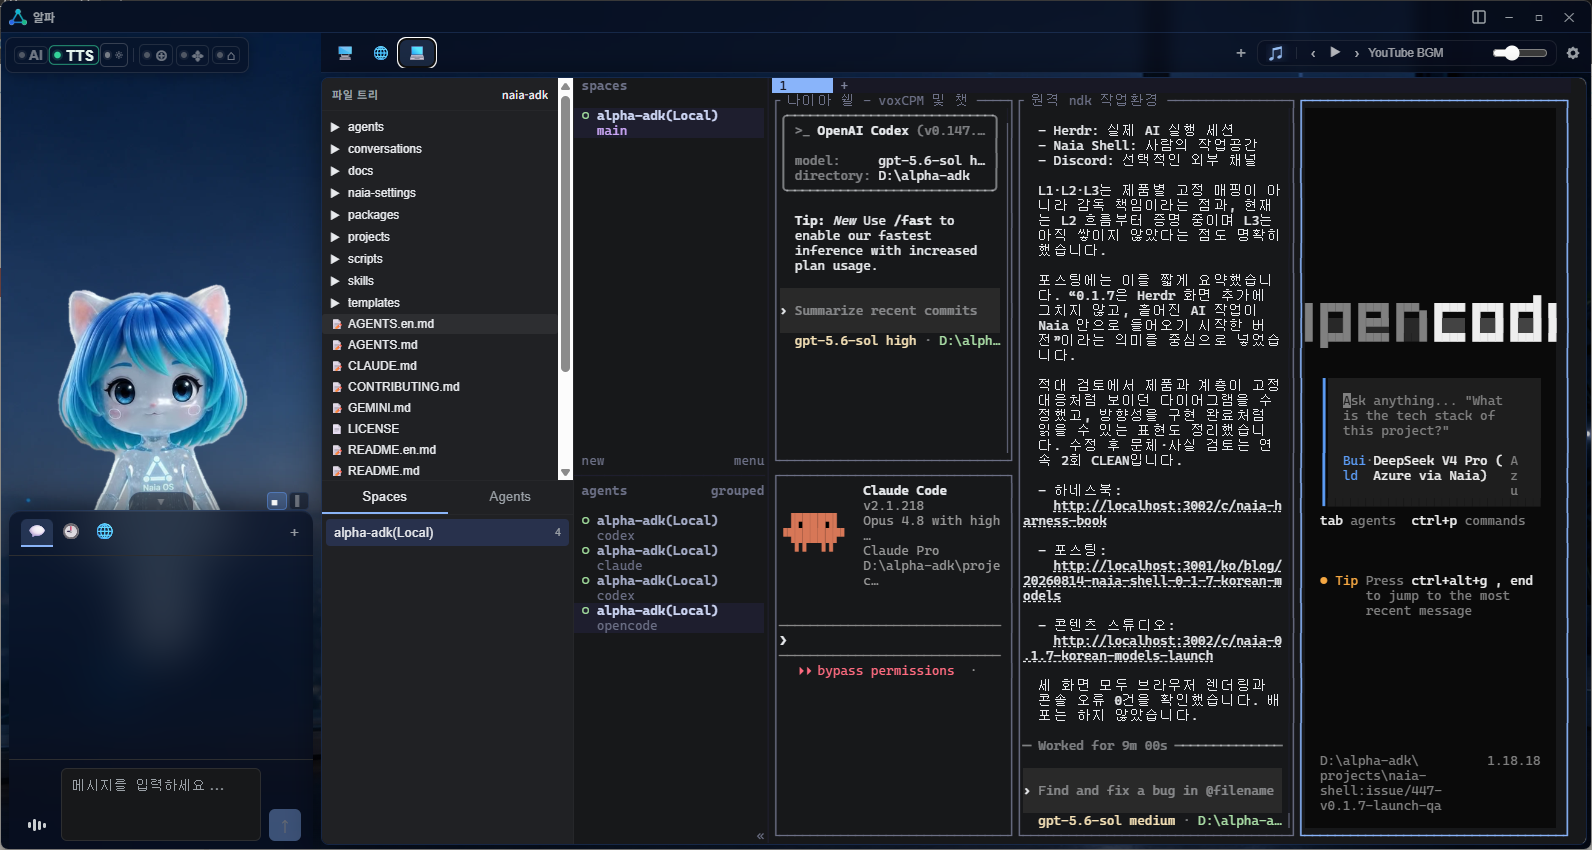The image size is (1592, 850).
Task: Send message with arrow button
Action: (285, 825)
